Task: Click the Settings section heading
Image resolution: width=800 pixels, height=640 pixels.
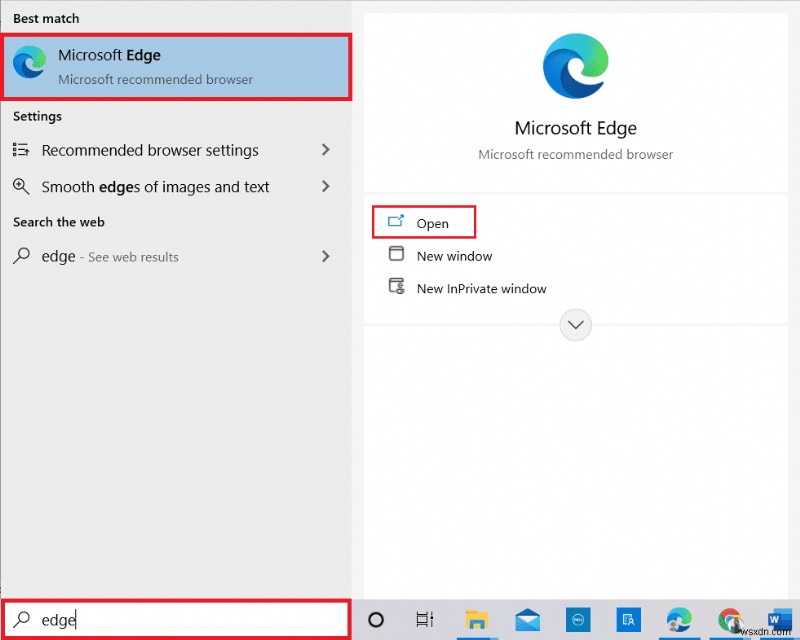Action: click(37, 116)
